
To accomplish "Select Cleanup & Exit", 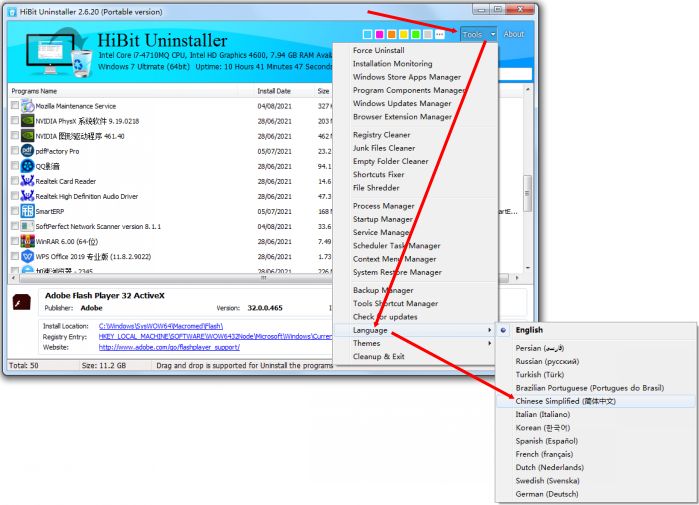I will click(378, 357).
